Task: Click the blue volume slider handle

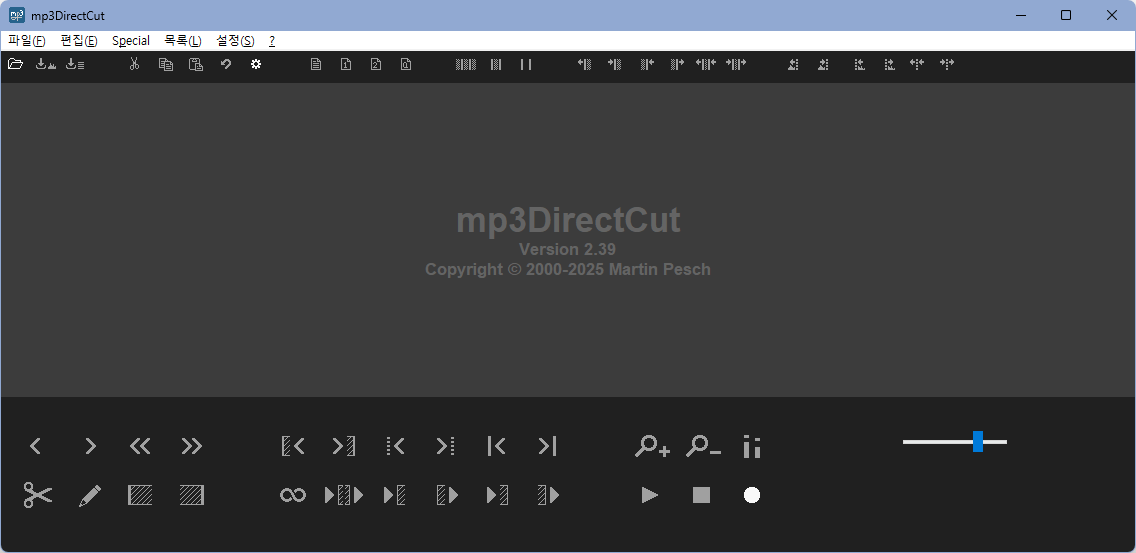Action: [978, 441]
